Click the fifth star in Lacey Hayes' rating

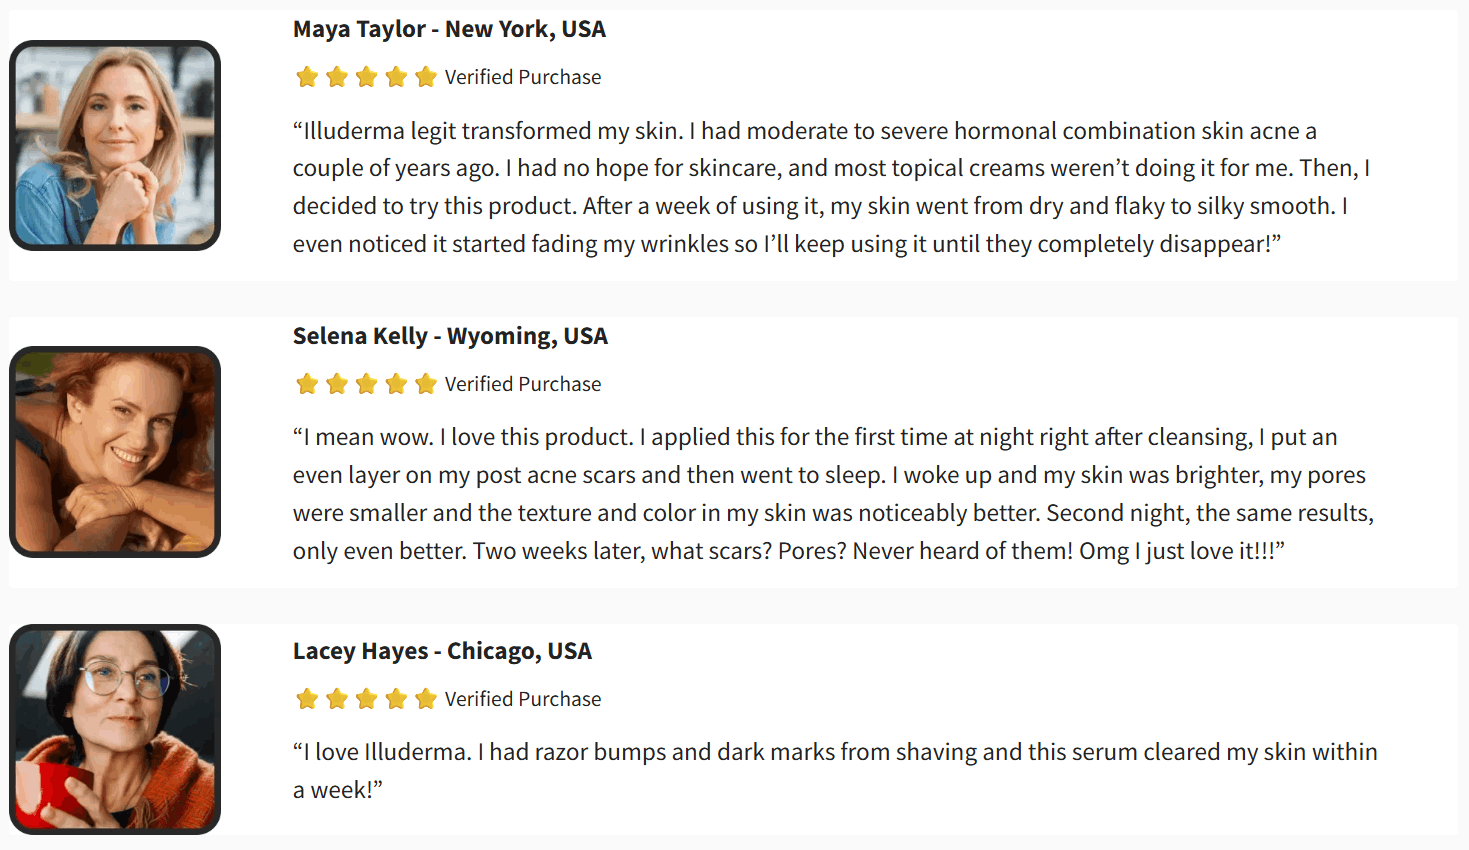426,699
